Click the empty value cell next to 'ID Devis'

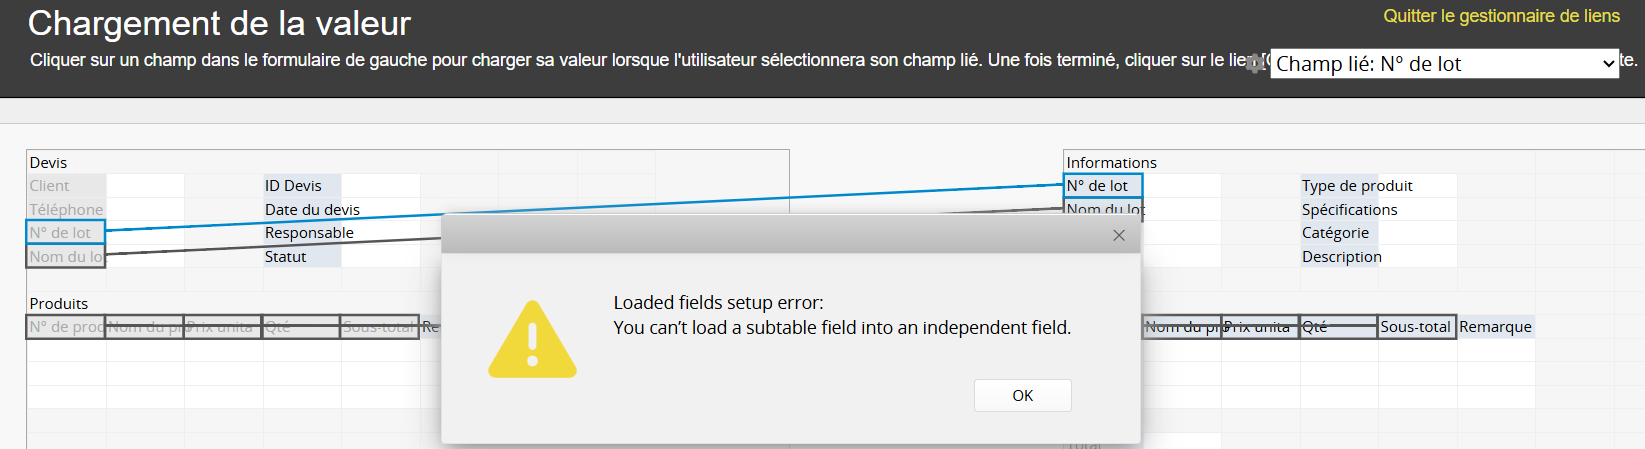(x=380, y=186)
